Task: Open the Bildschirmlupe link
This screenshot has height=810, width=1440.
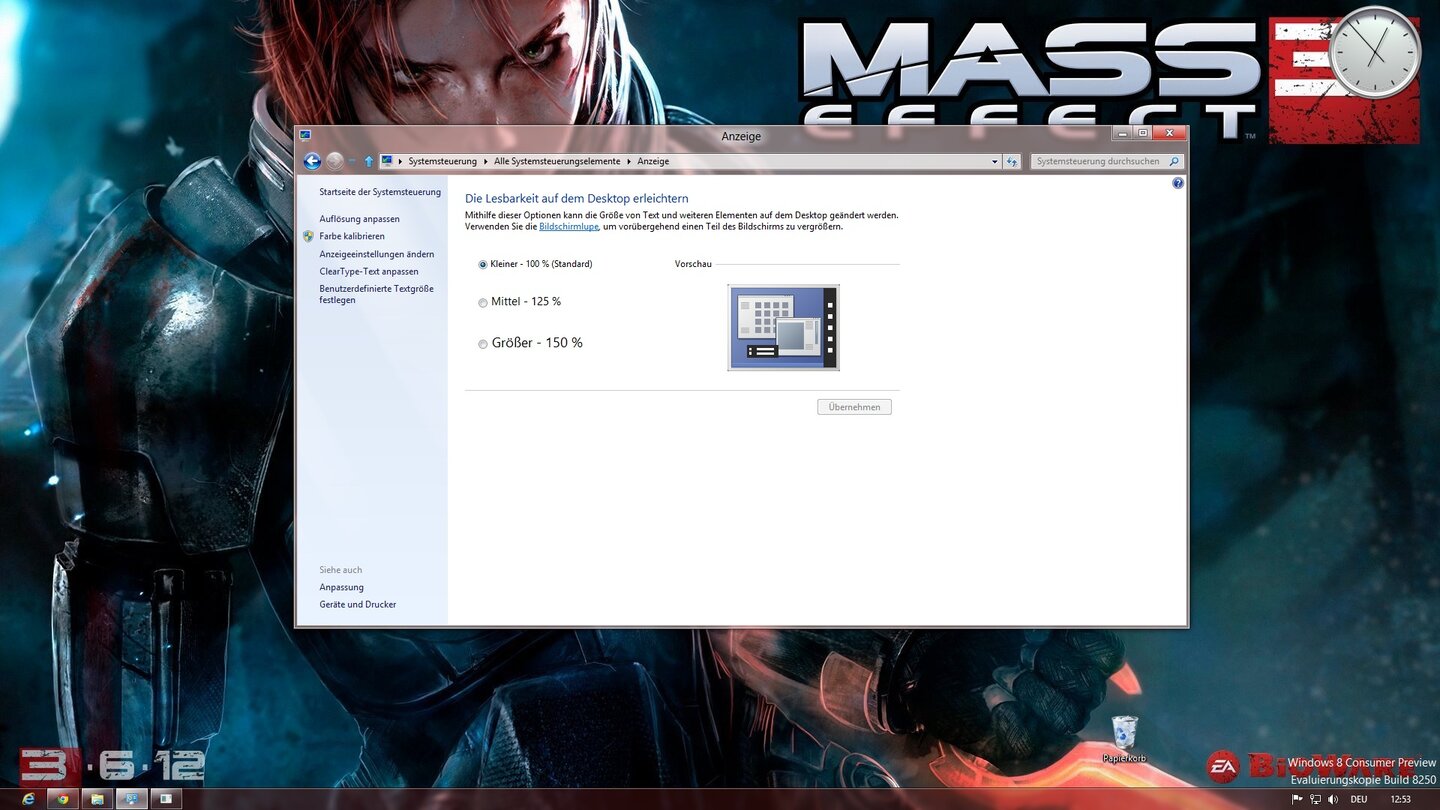Action: [569, 227]
